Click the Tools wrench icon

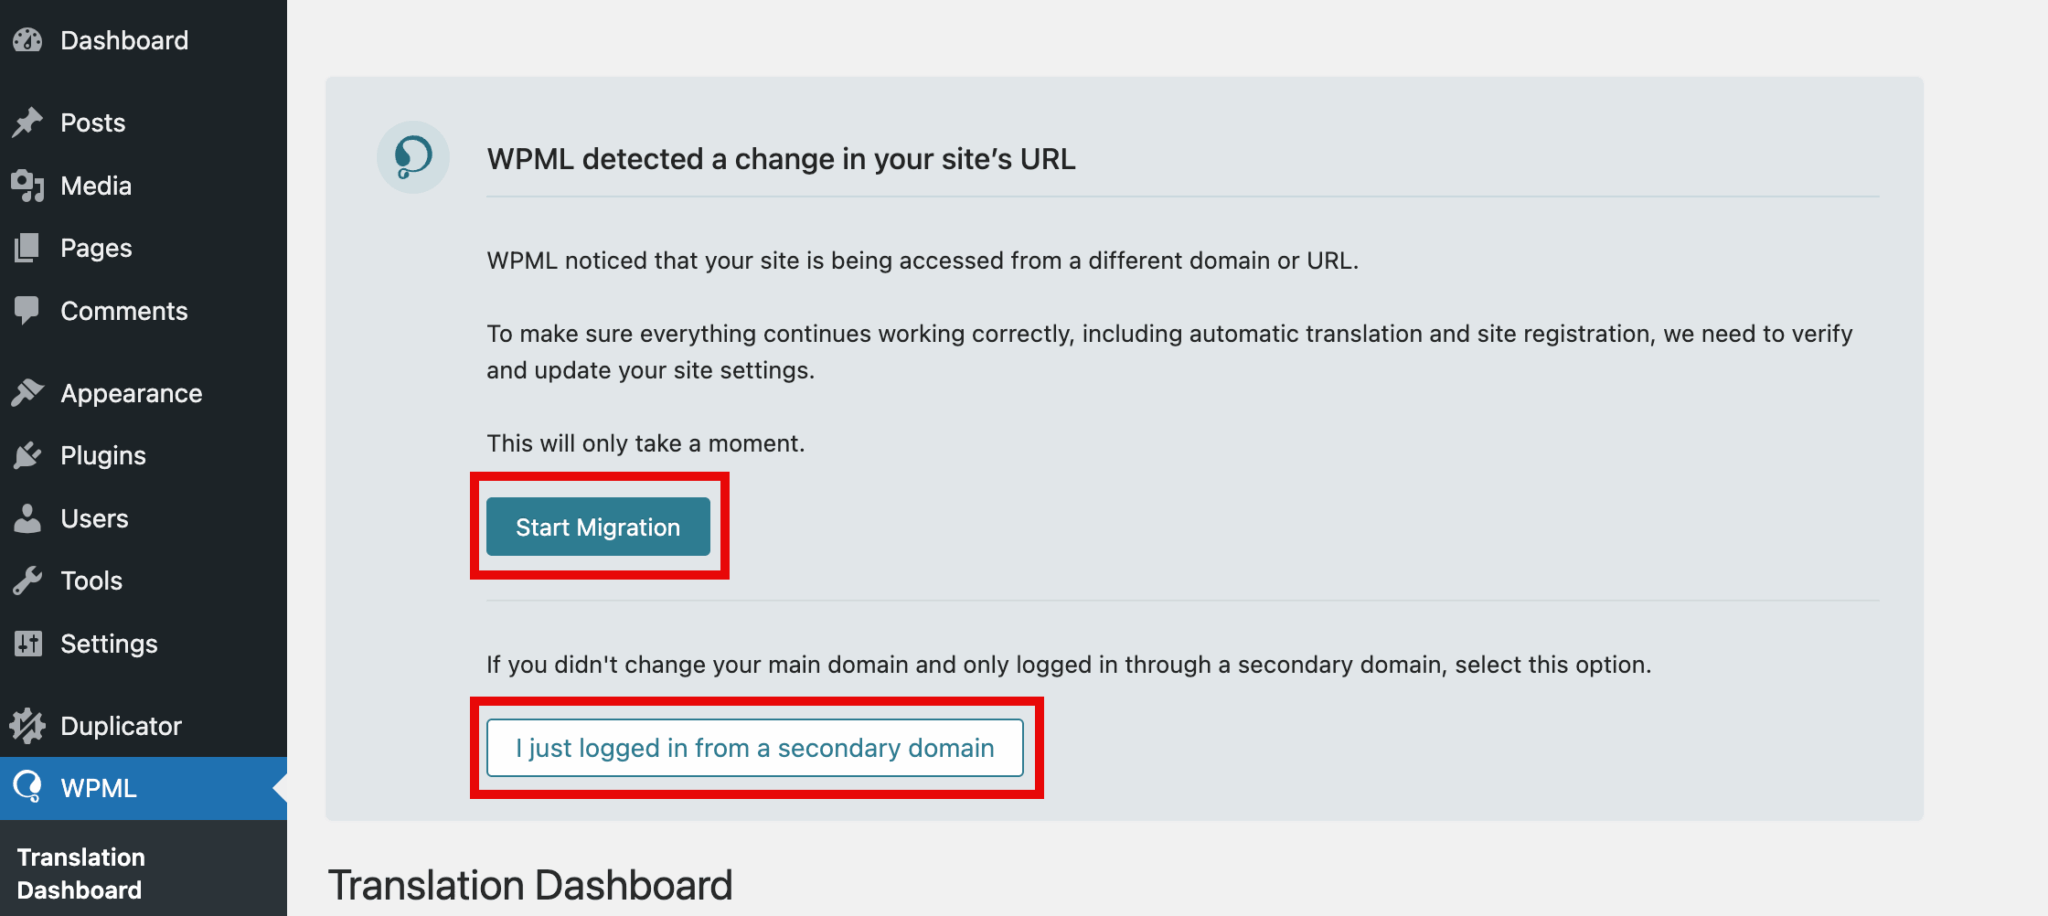click(x=28, y=580)
